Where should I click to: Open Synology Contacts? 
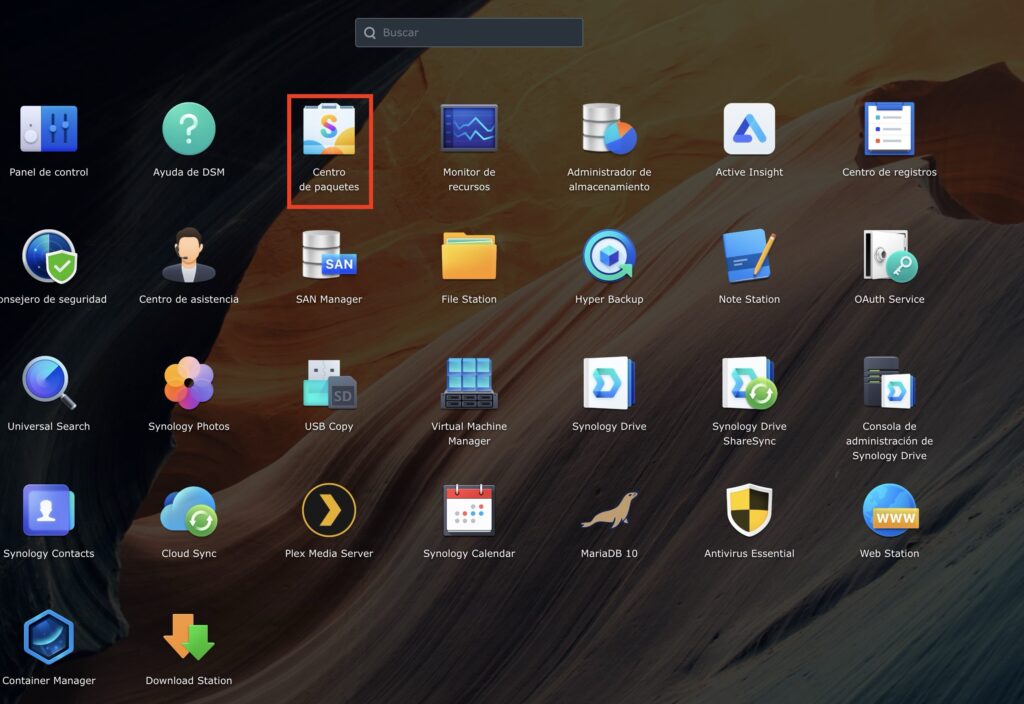pyautogui.click(x=48, y=510)
